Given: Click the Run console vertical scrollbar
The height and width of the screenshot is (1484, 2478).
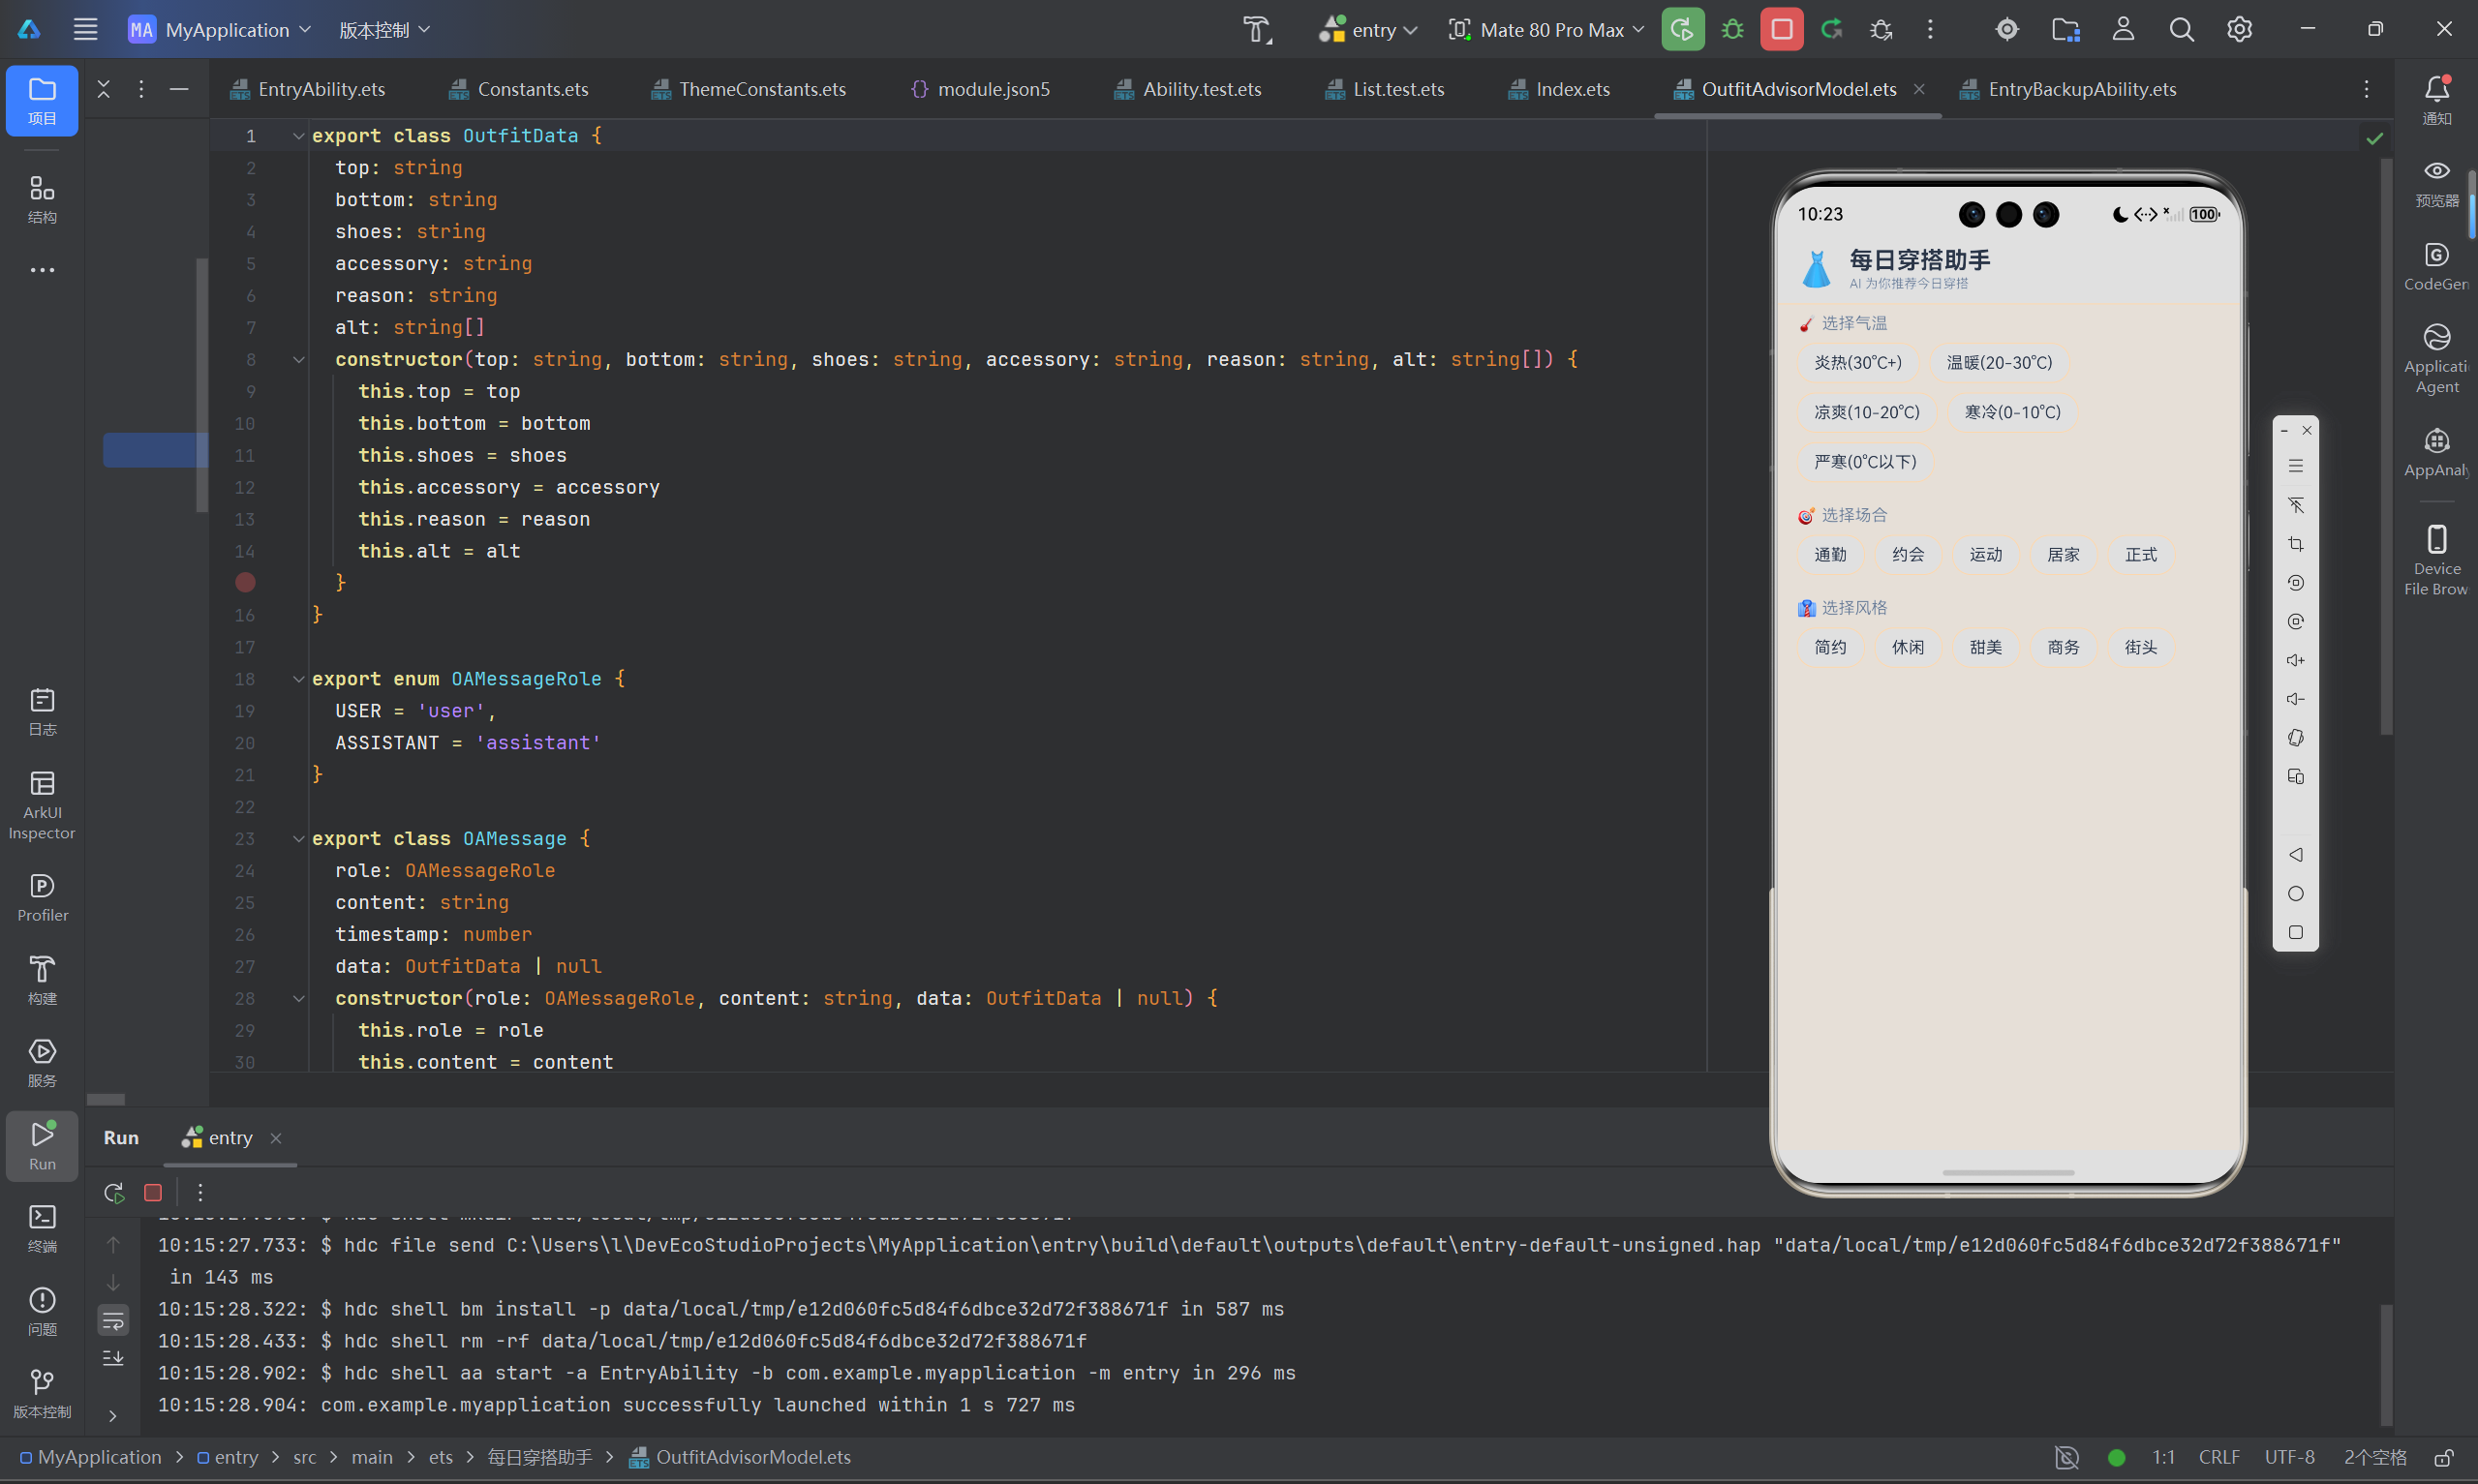Looking at the screenshot, I should 2386,1363.
